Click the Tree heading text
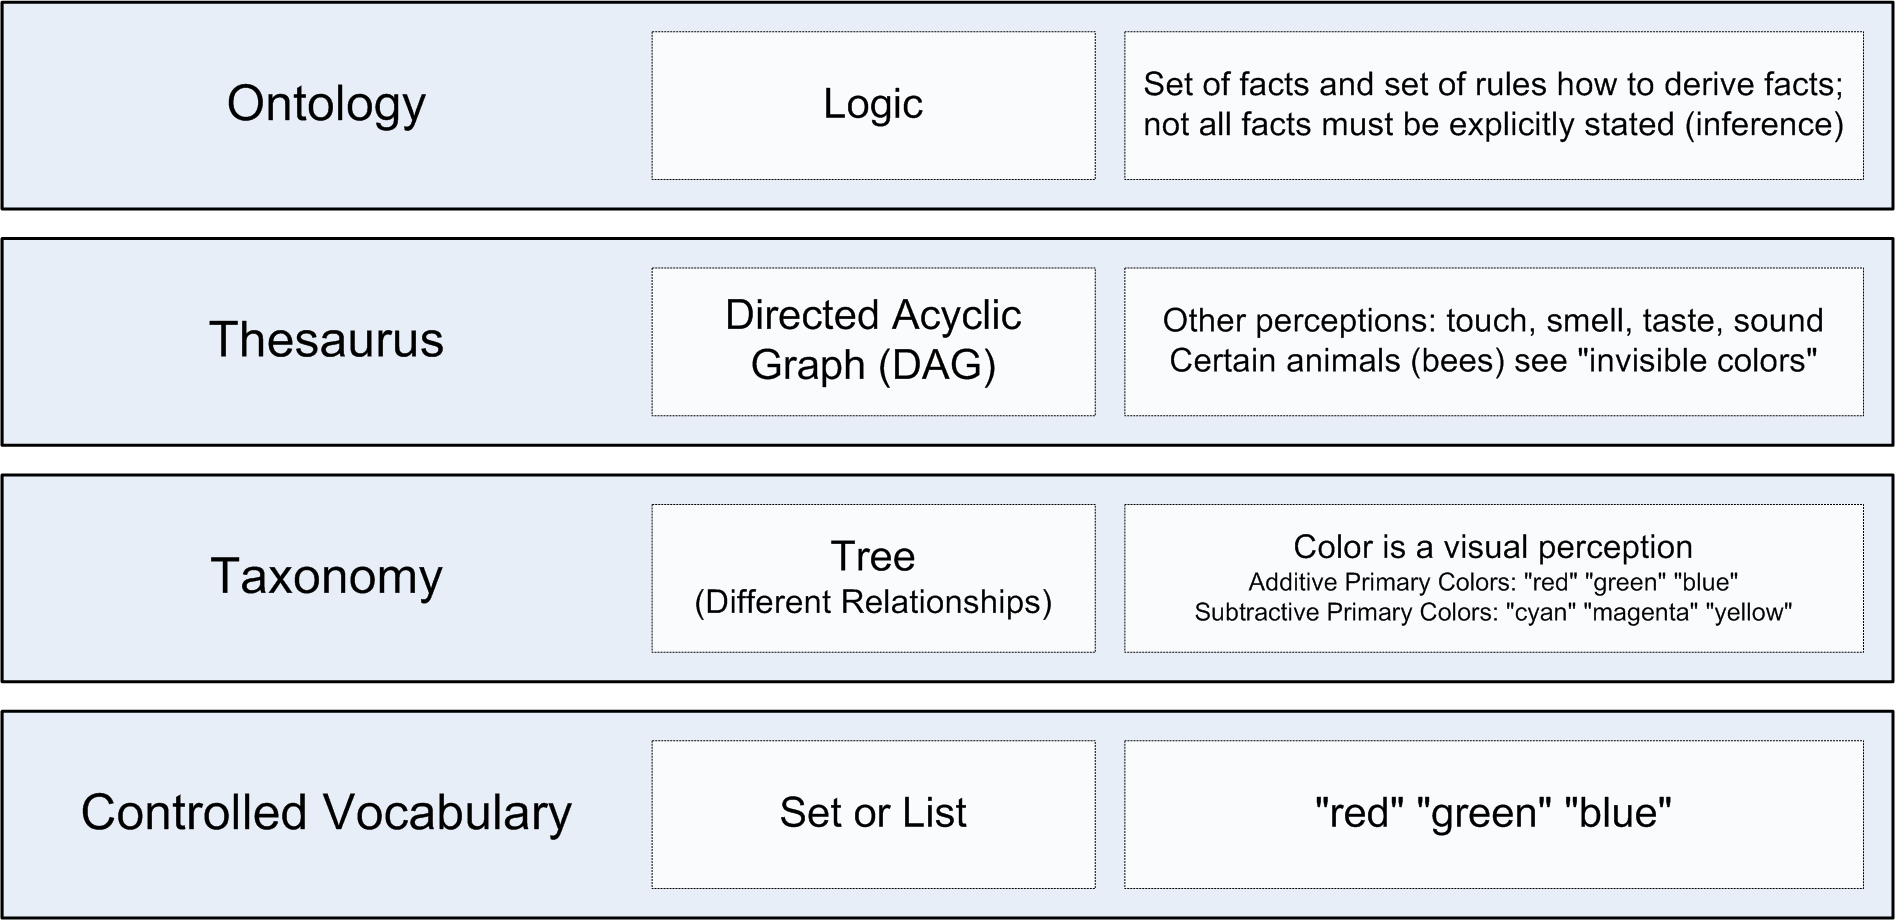The image size is (1895, 920). (873, 556)
